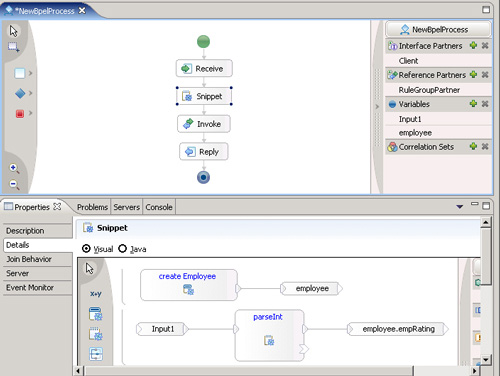The width and height of the screenshot is (500, 376).
Task: Click the Interface Partners section header
Action: (430, 46)
